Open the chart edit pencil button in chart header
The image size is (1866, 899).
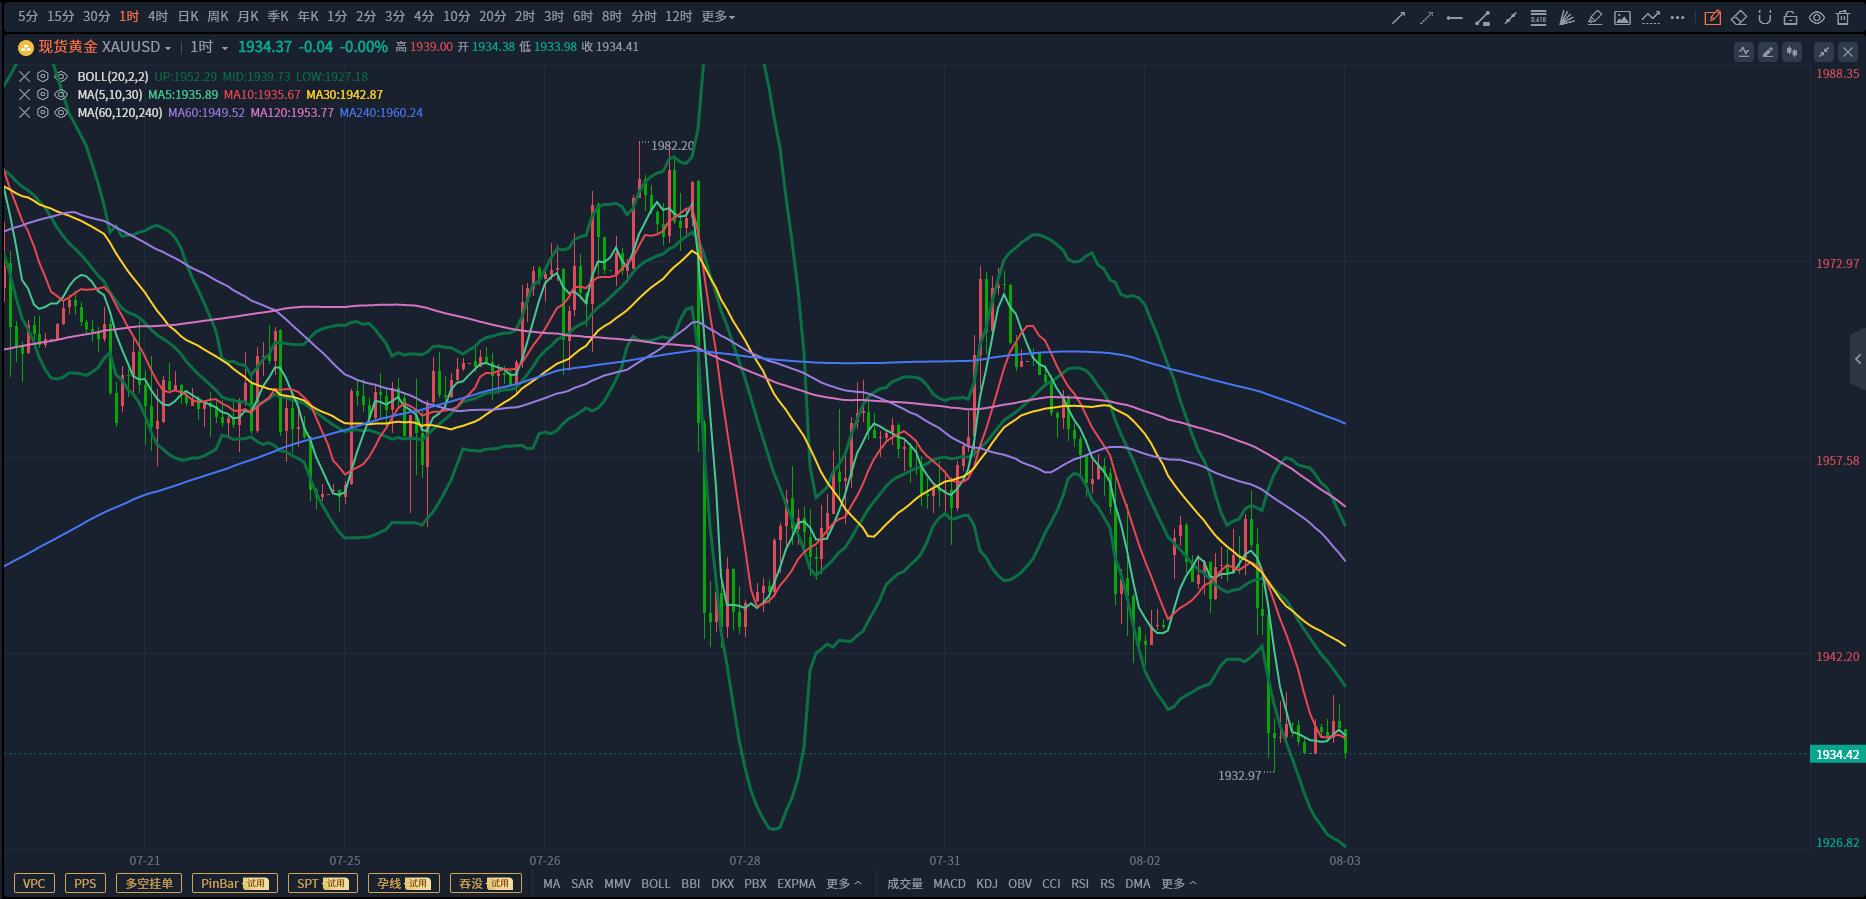click(x=1768, y=52)
